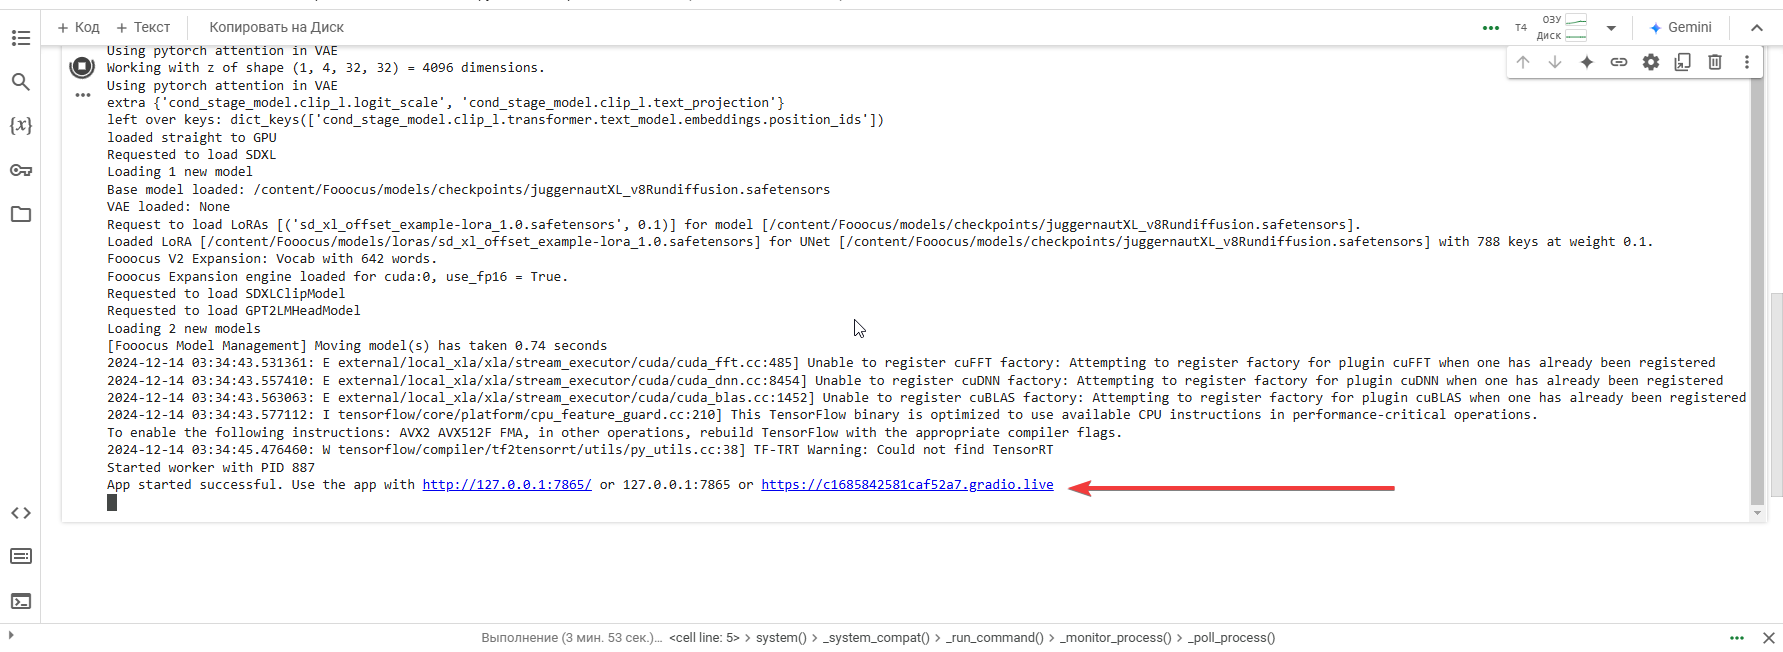This screenshot has width=1783, height=652.
Task: Copy link to cell icon
Action: [x=1619, y=62]
